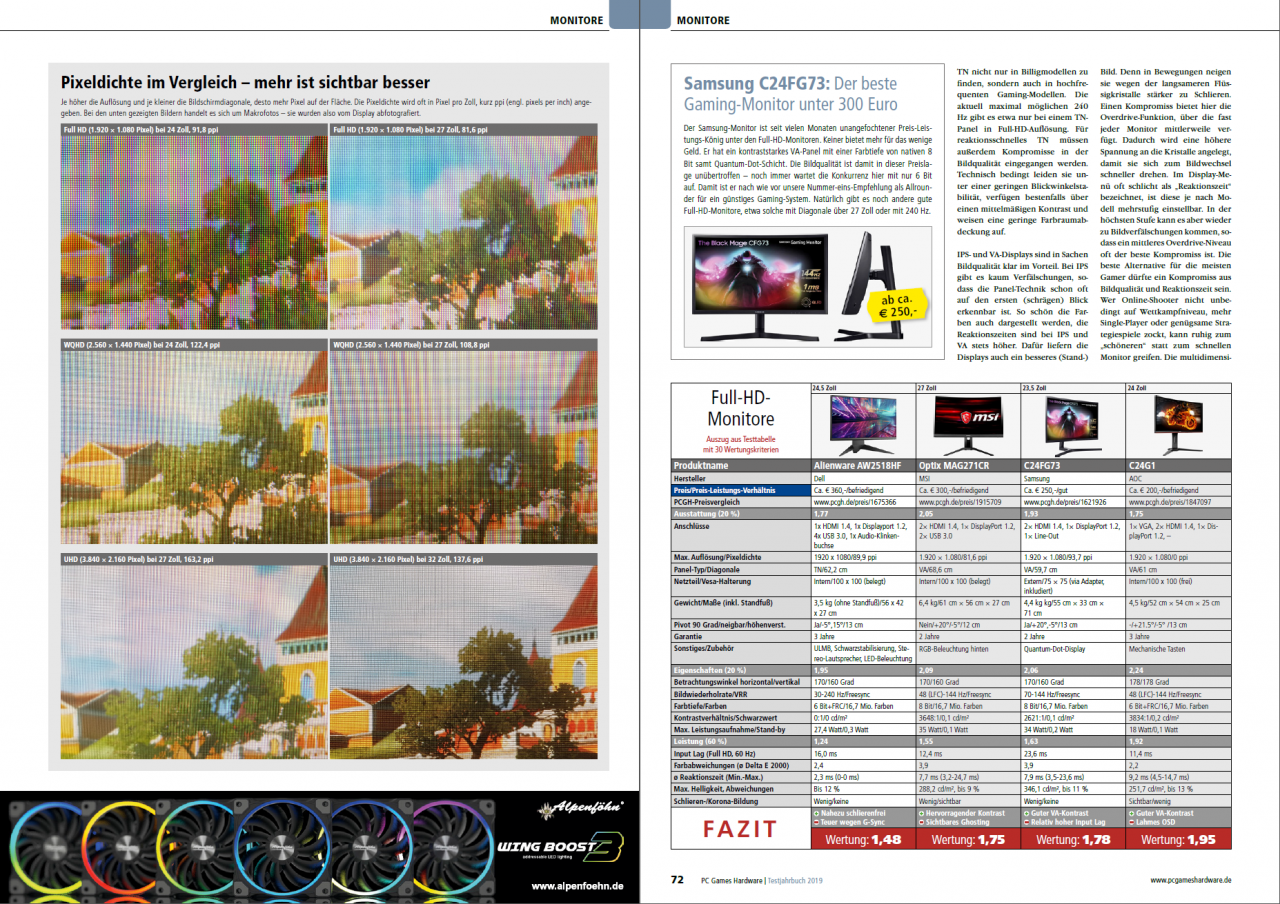Open the www.alpenfoehn.de link in the ad

coord(578,886)
